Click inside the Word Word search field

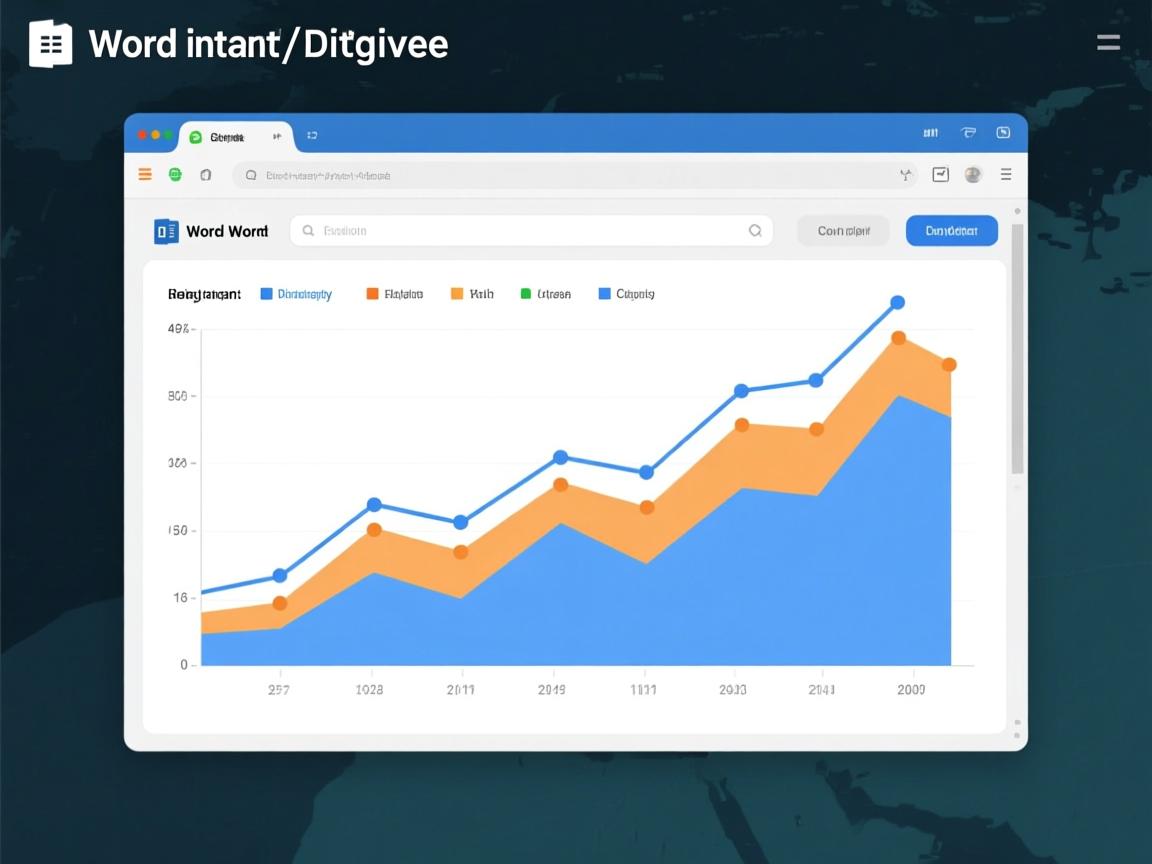click(530, 231)
